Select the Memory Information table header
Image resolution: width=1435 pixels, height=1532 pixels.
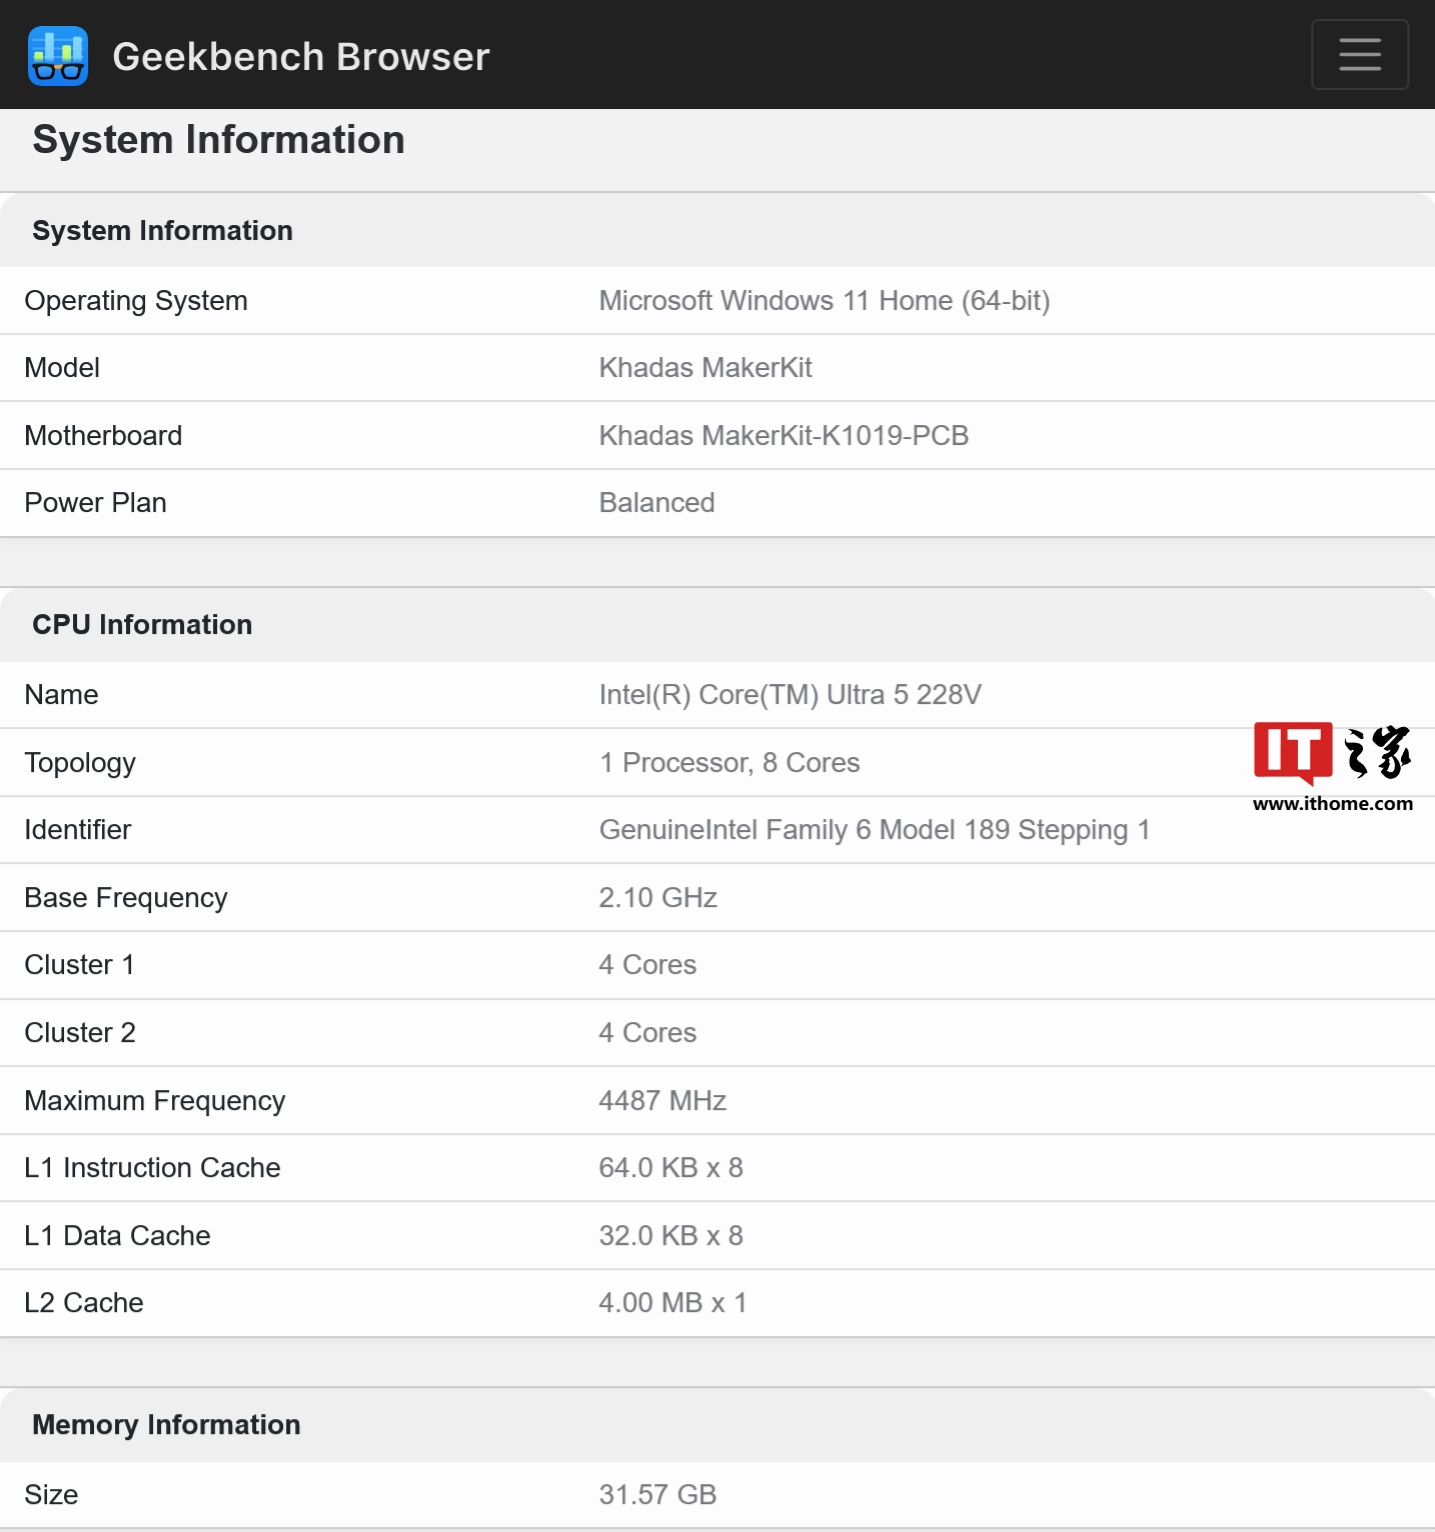[167, 1425]
